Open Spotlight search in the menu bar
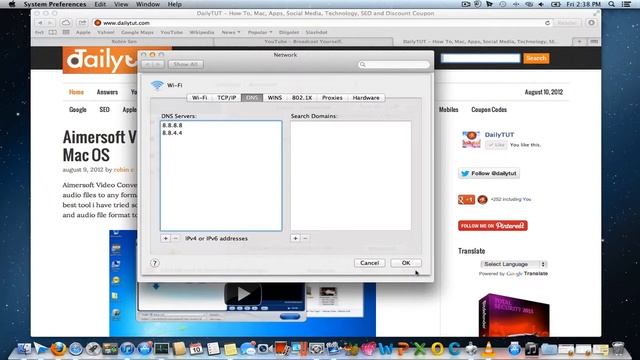Viewport: 640px width, 360px height. (611, 4)
